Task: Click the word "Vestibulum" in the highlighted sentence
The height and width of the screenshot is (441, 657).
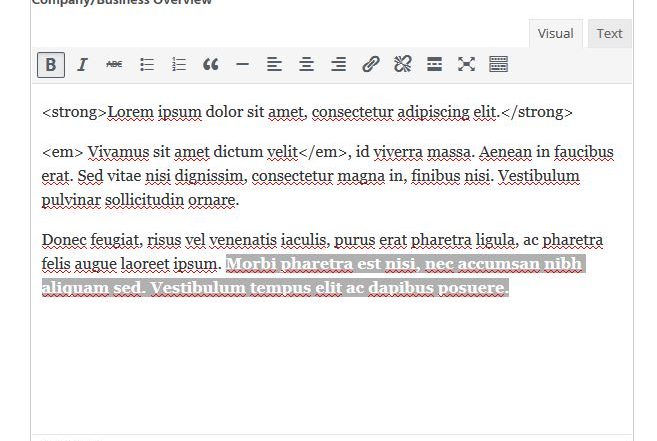Action: pos(198,288)
